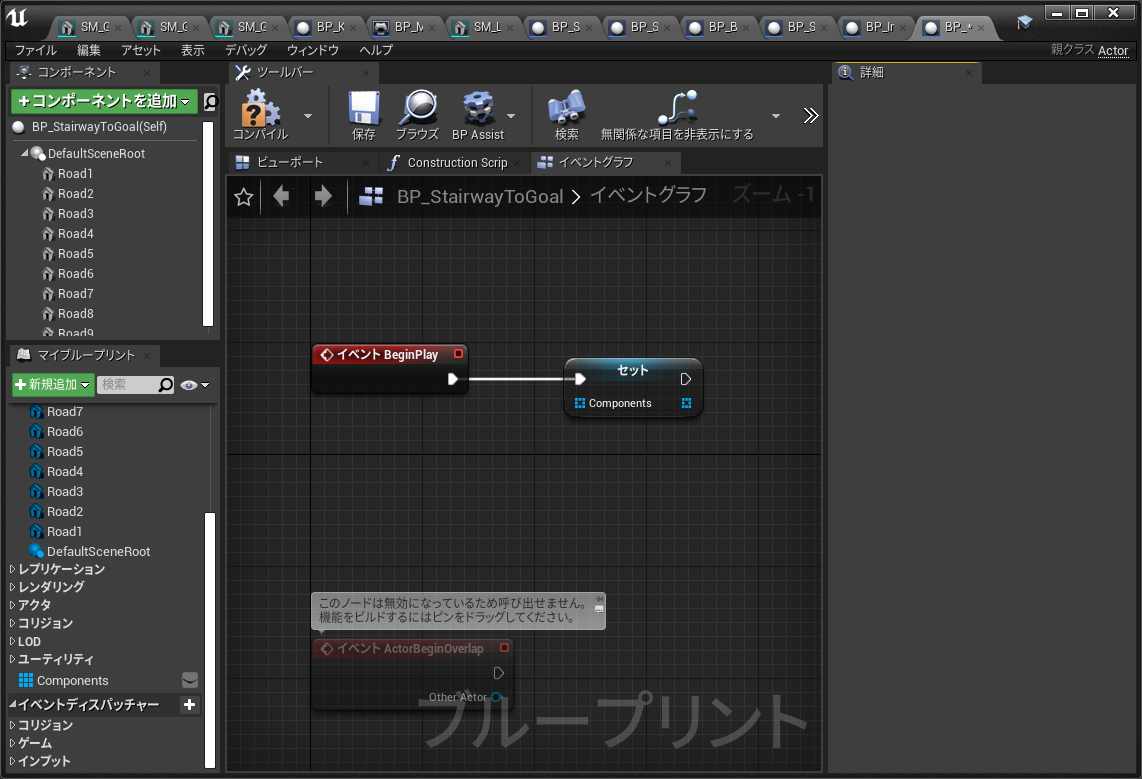Expand toolbar overflow double-chevron
The image size is (1142, 779).
pos(811,116)
